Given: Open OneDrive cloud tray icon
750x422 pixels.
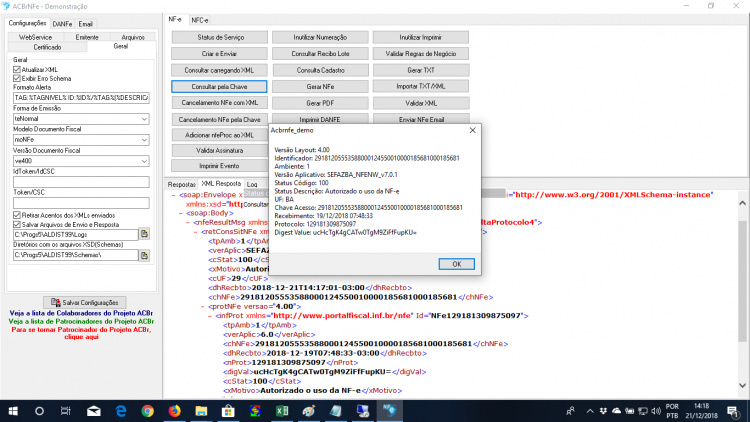Looking at the screenshot, I should (617, 411).
